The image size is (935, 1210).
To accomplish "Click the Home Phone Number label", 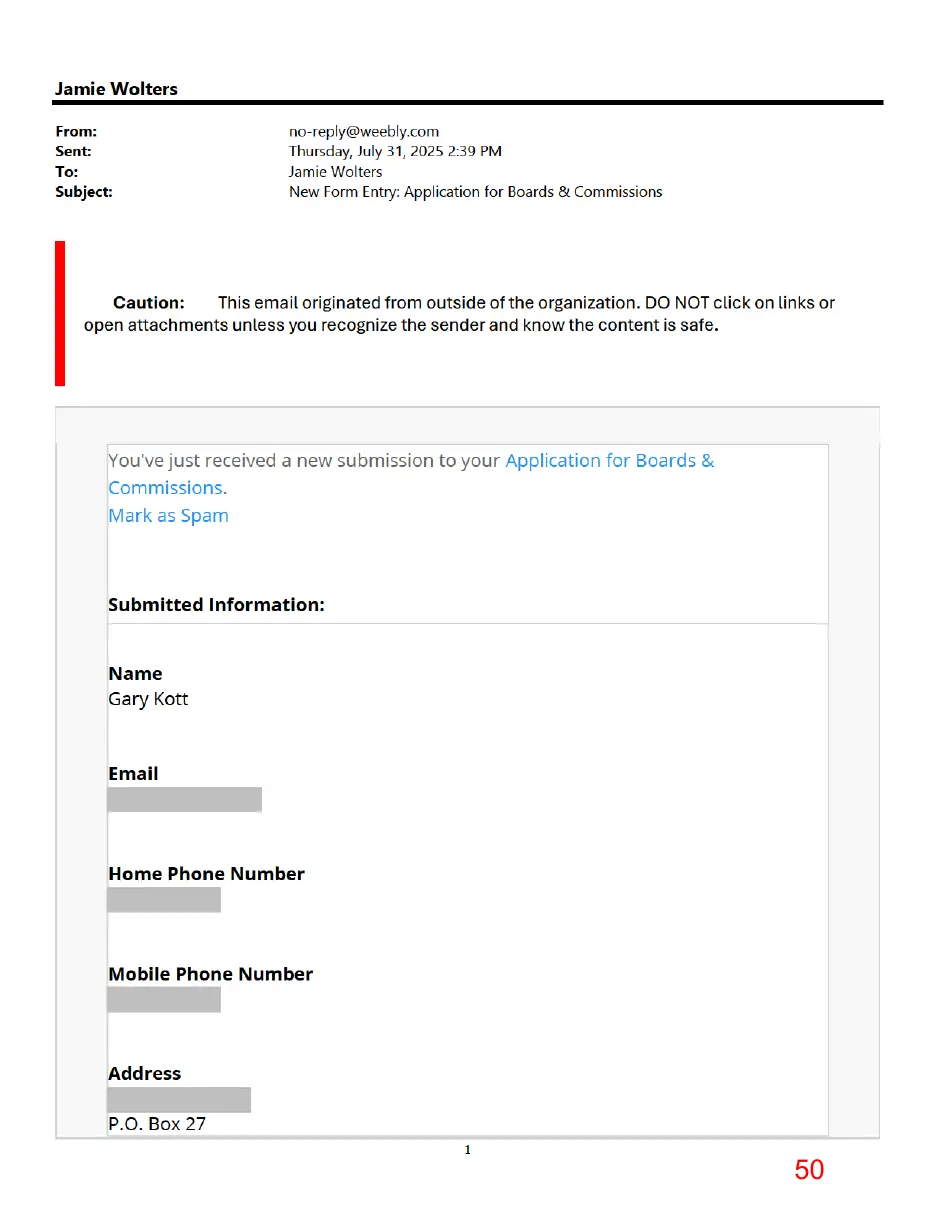I will click(206, 874).
